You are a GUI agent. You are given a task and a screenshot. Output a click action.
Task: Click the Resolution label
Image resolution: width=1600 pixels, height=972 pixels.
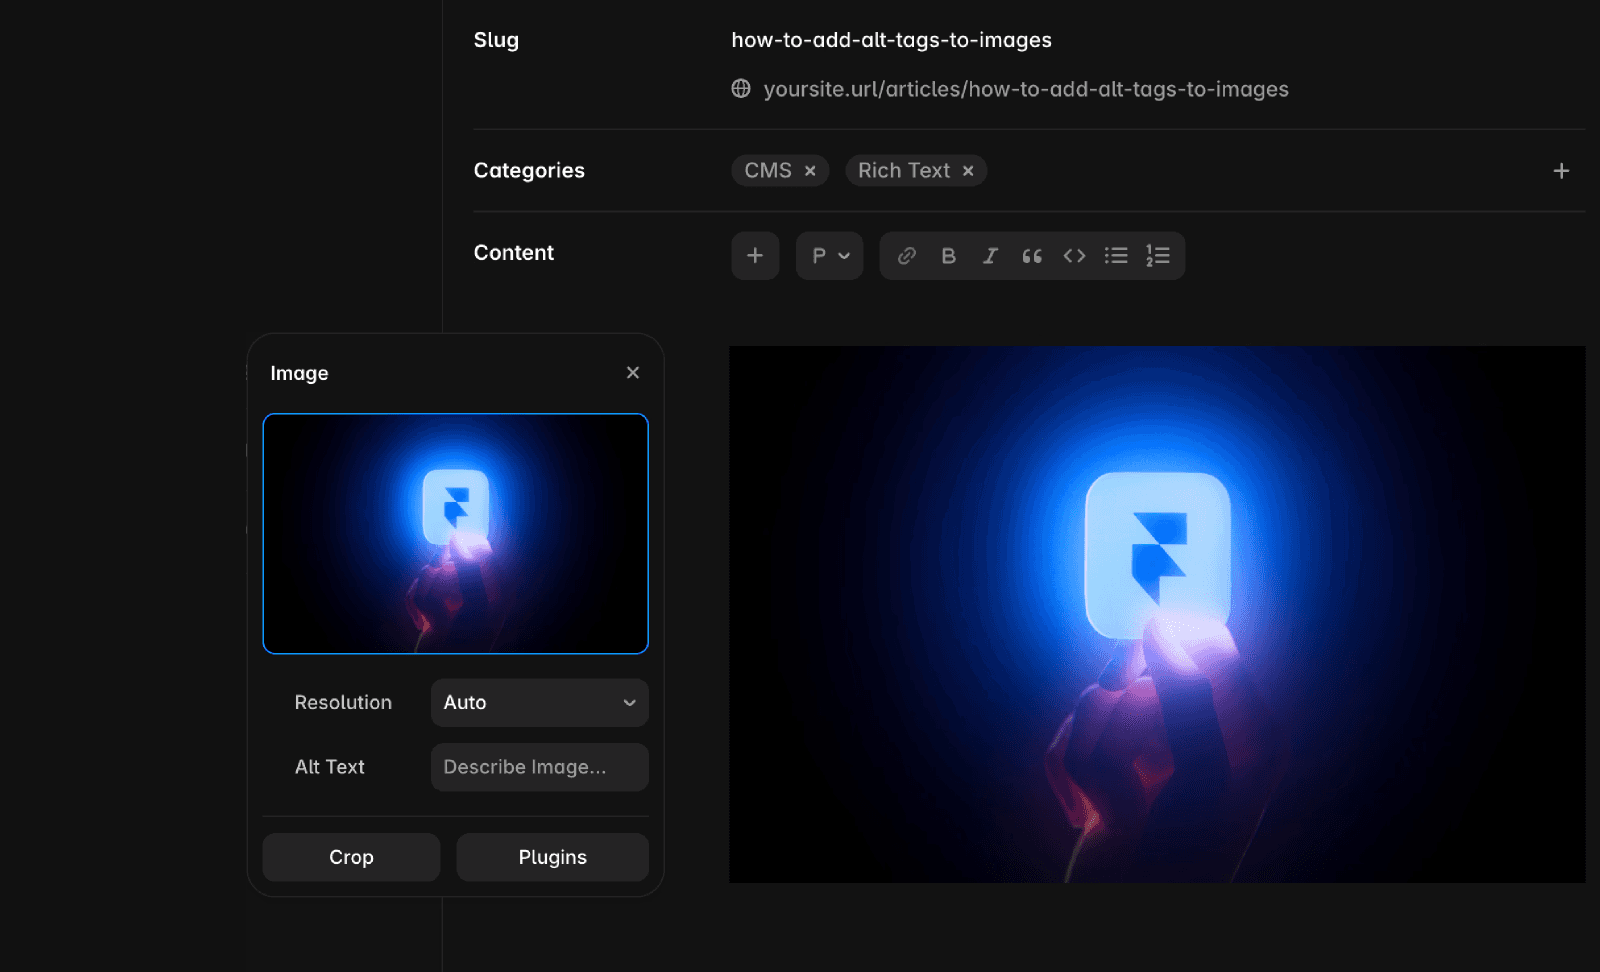(343, 703)
